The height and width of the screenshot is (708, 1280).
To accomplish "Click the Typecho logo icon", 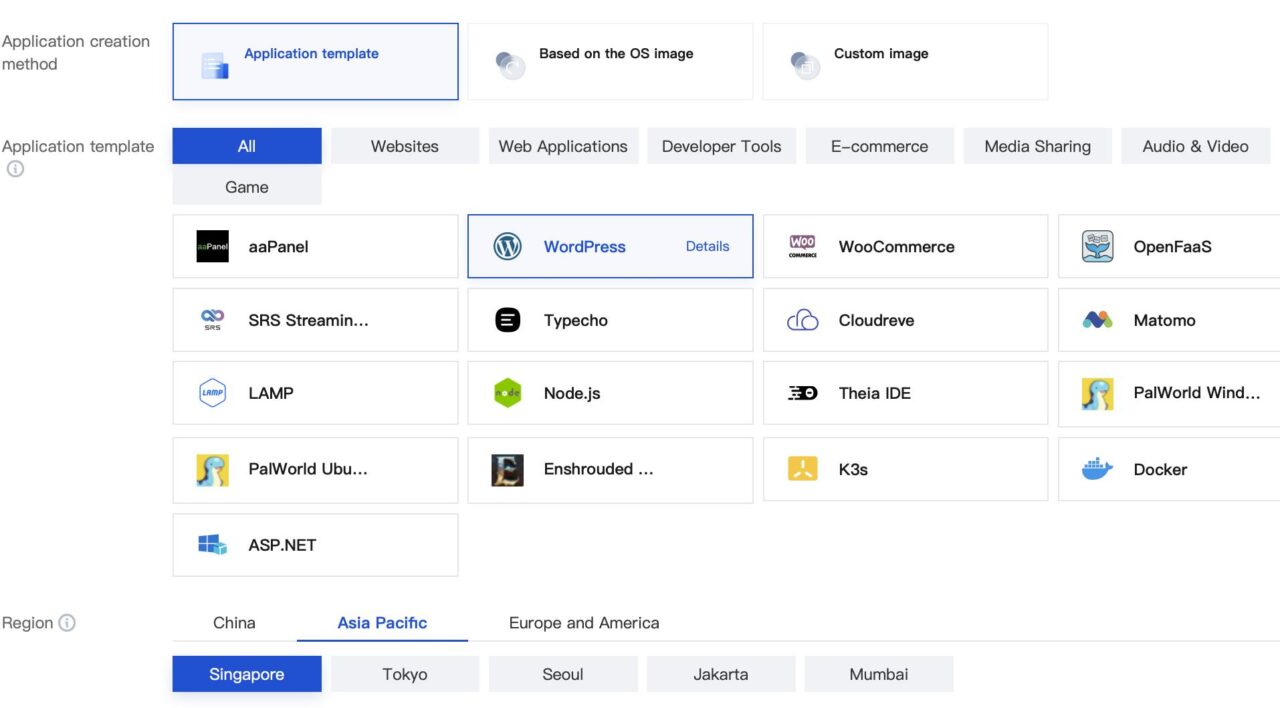I will (508, 320).
